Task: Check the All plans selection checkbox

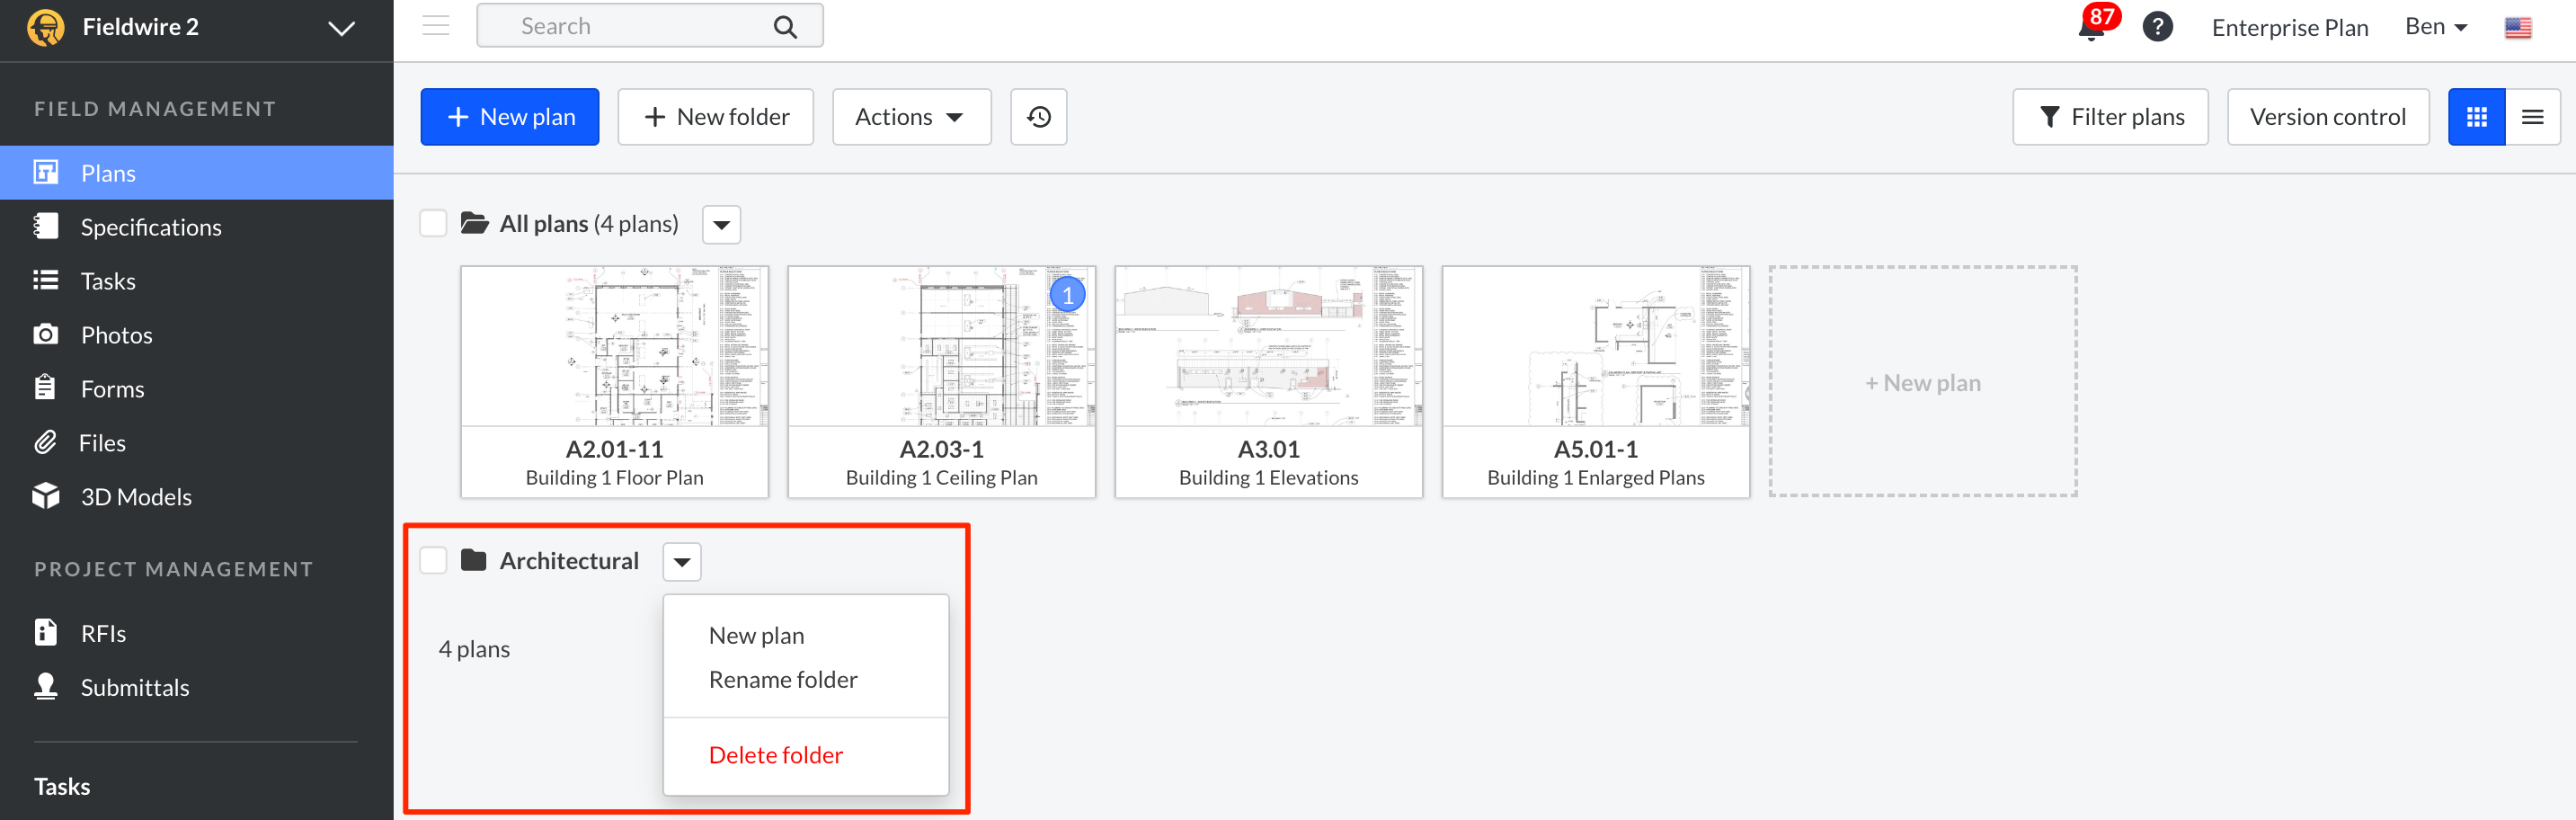Action: click(433, 223)
